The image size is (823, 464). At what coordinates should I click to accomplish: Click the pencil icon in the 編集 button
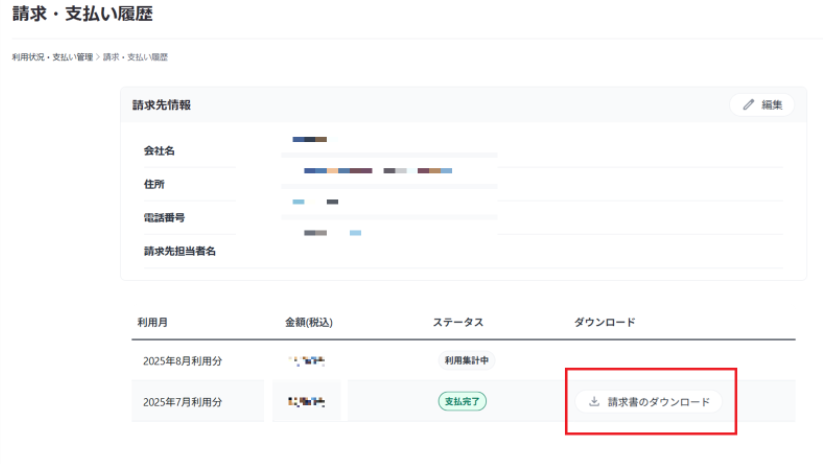tap(748, 105)
